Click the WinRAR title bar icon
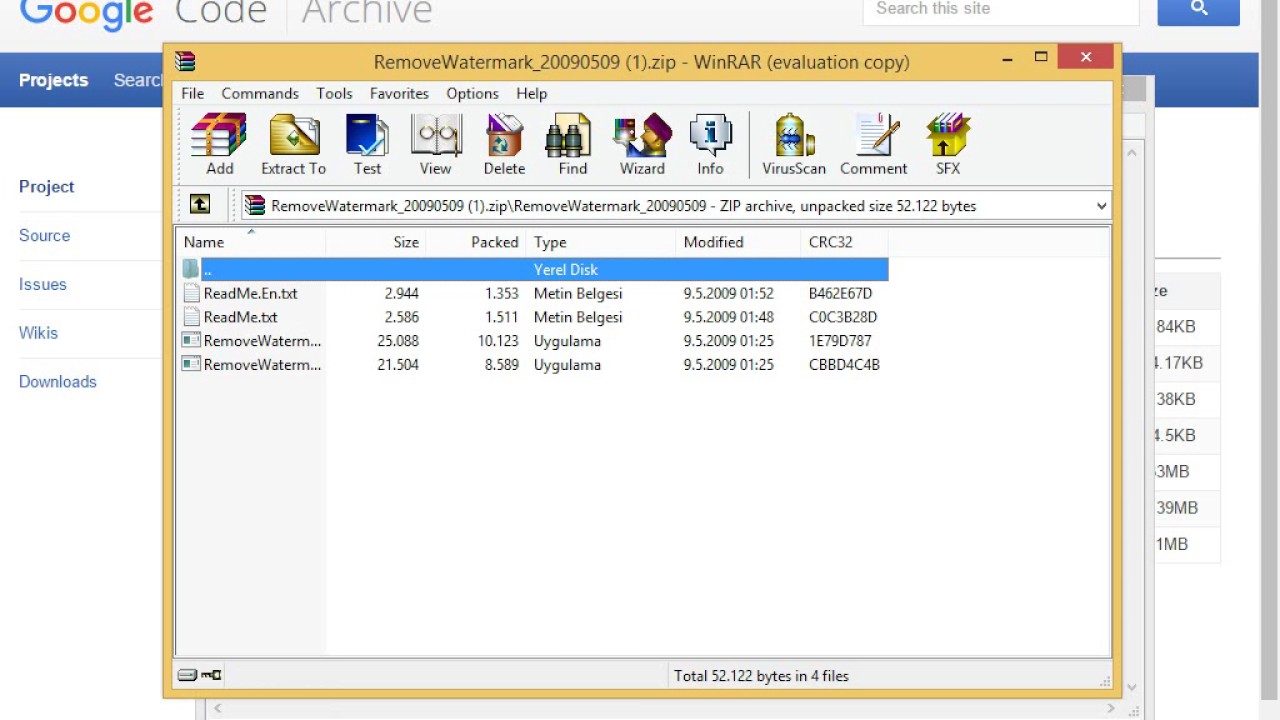This screenshot has height=720, width=1280. click(185, 61)
